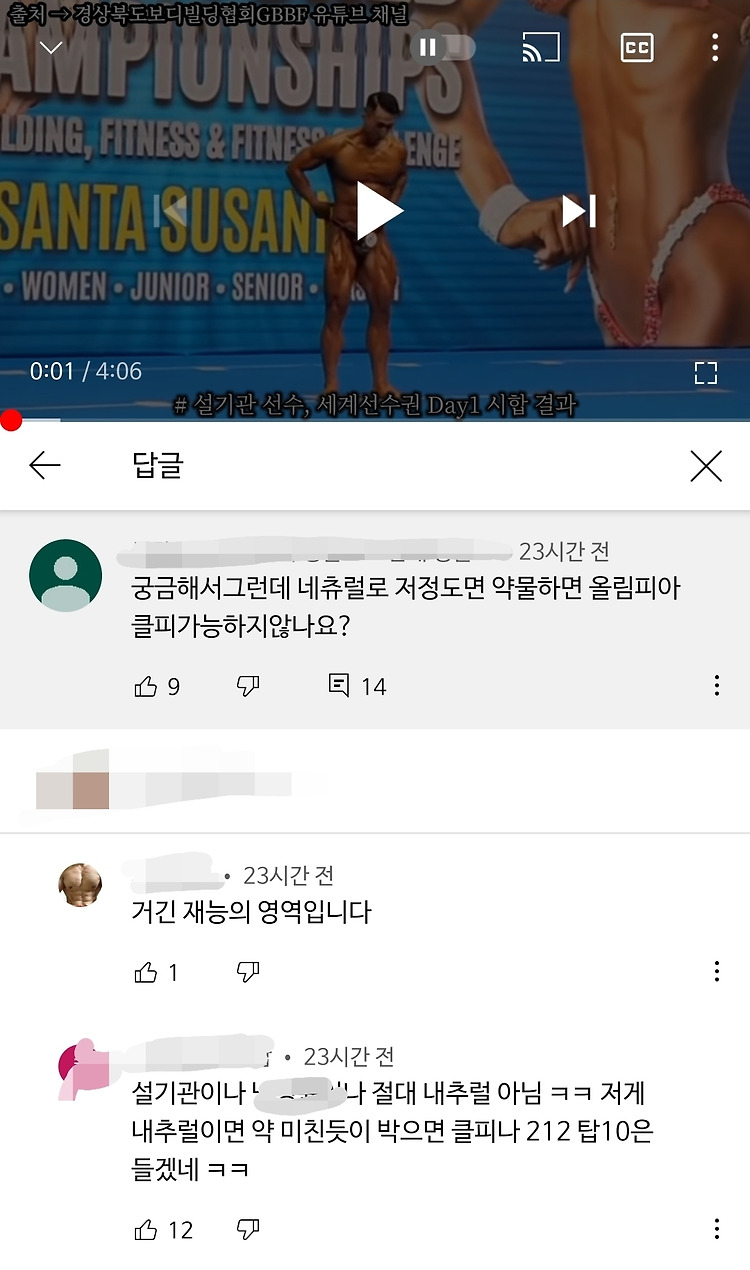
Task: Enter fullscreen mode
Action: pos(706,373)
